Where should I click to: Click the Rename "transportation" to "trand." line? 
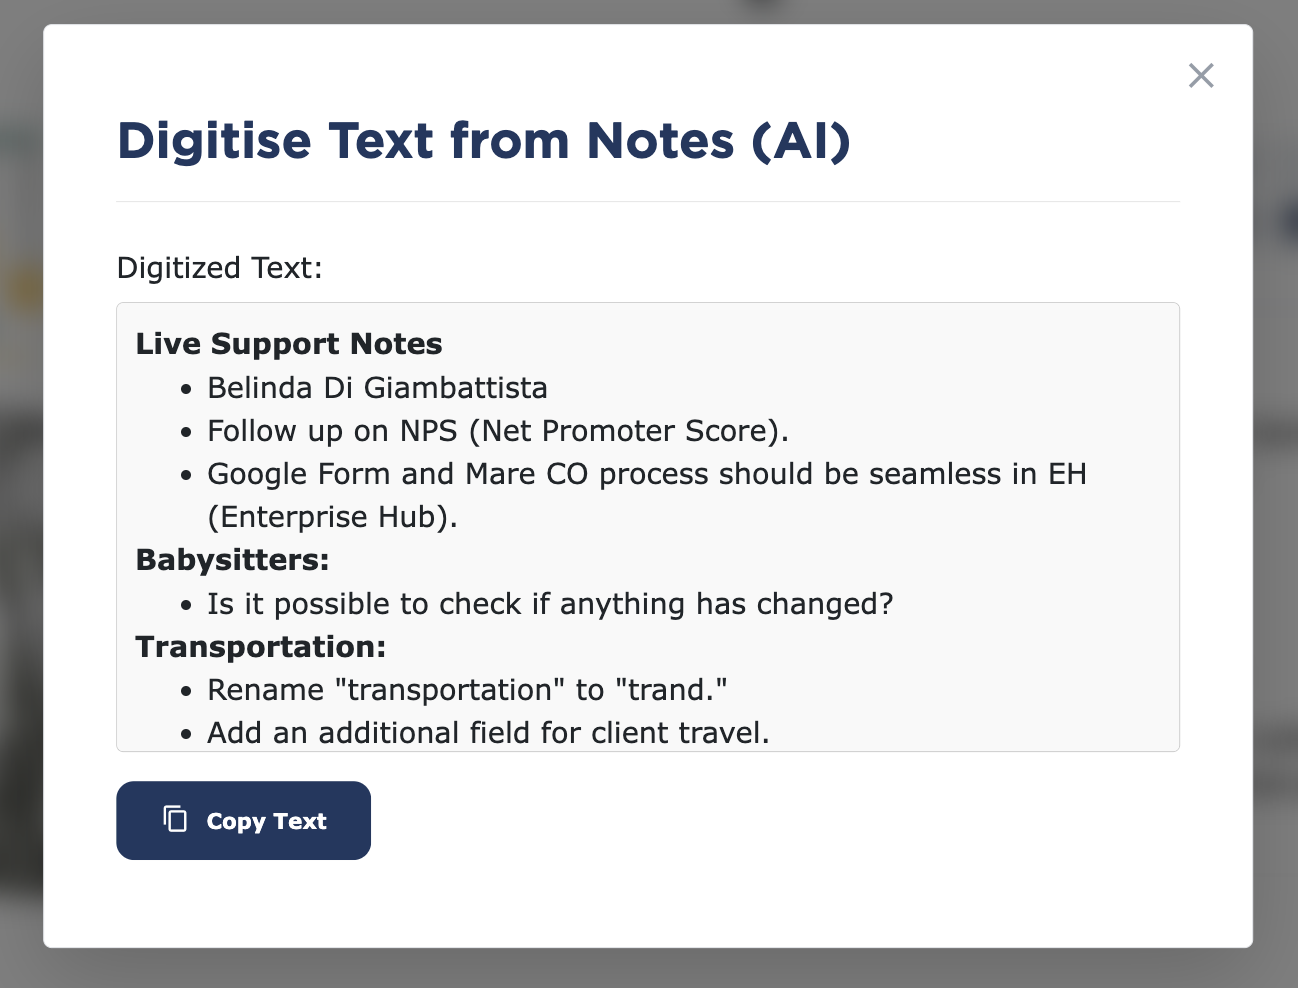tap(466, 690)
